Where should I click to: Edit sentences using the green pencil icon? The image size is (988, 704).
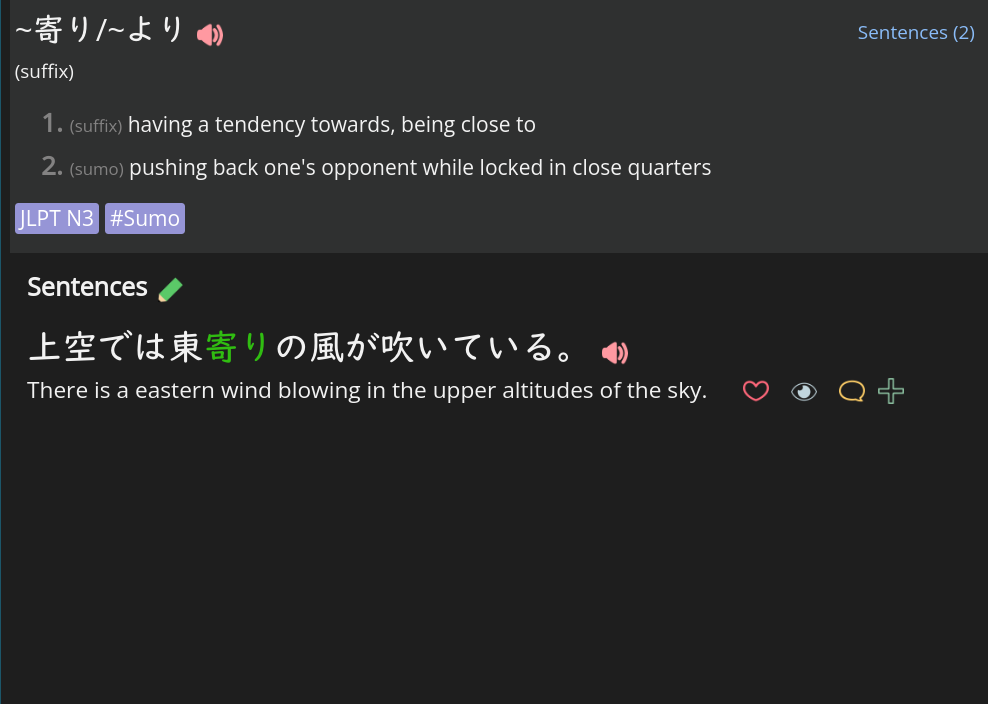170,288
